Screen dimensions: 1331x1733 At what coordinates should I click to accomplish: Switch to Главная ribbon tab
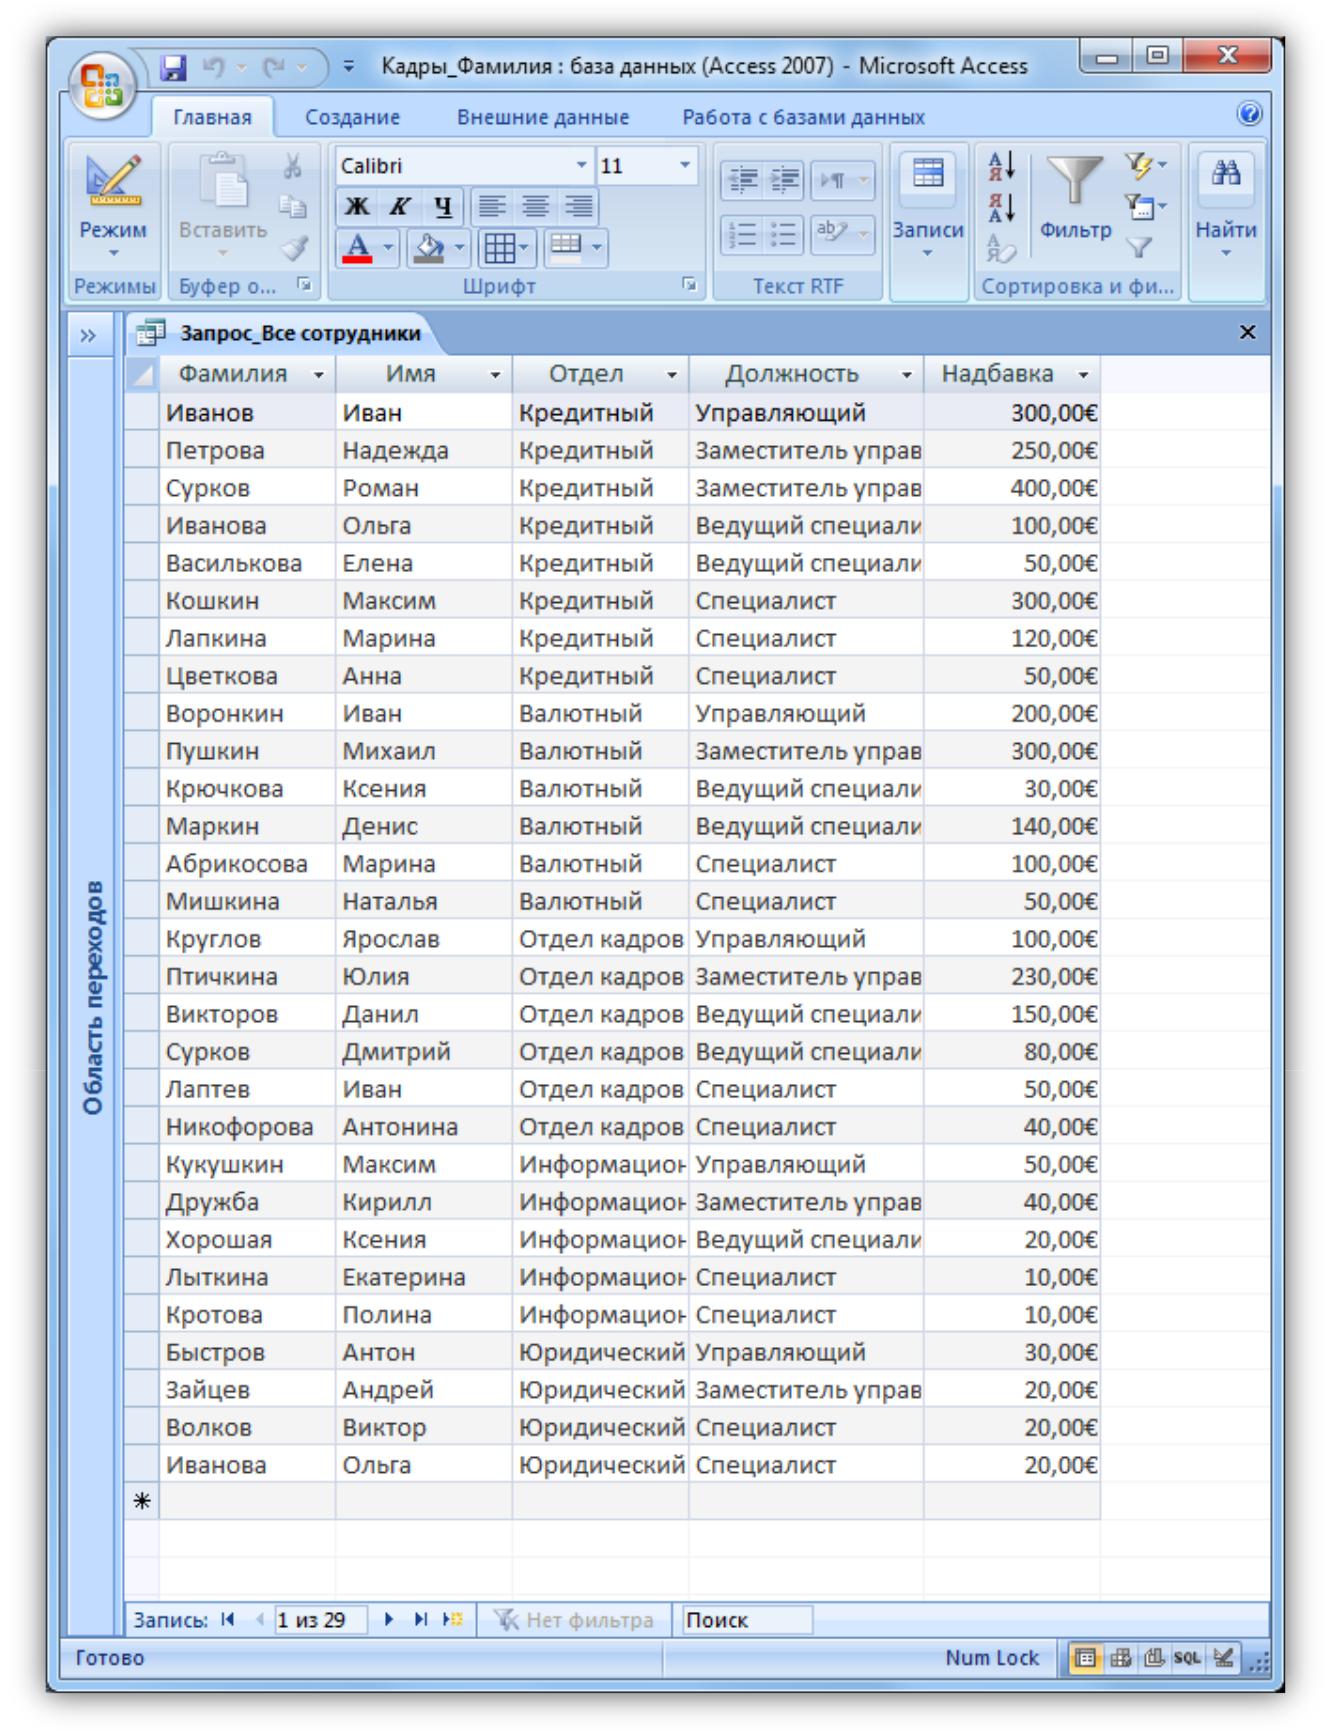(x=212, y=117)
